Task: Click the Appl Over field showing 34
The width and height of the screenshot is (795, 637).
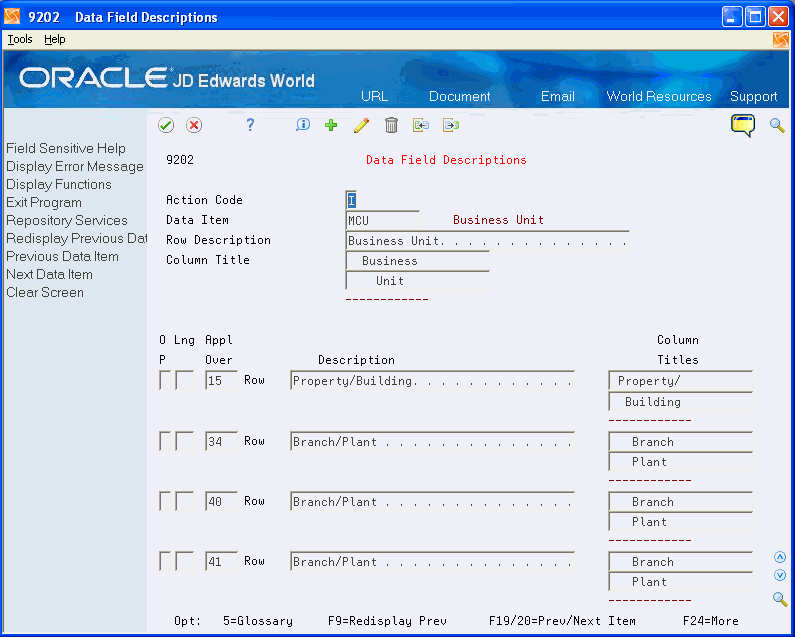Action: click(221, 441)
